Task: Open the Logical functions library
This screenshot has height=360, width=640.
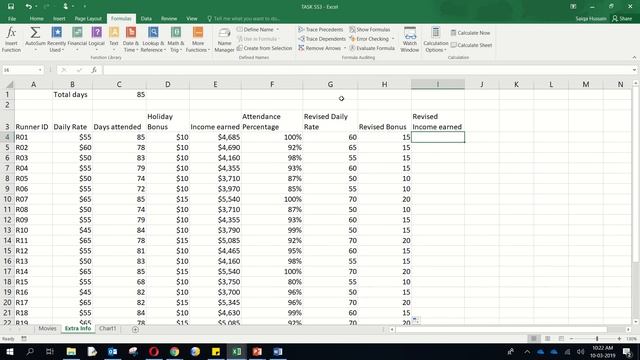Action: [96, 39]
